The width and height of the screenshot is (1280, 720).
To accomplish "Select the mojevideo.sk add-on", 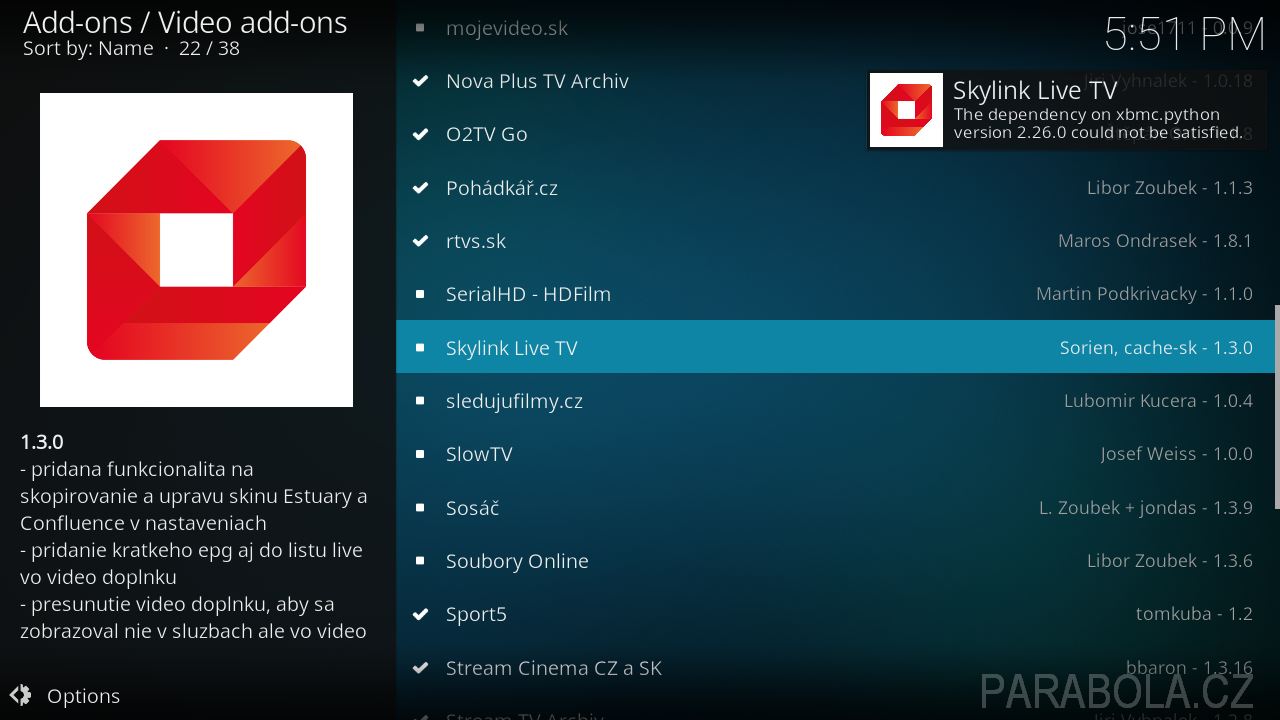I will point(835,28).
